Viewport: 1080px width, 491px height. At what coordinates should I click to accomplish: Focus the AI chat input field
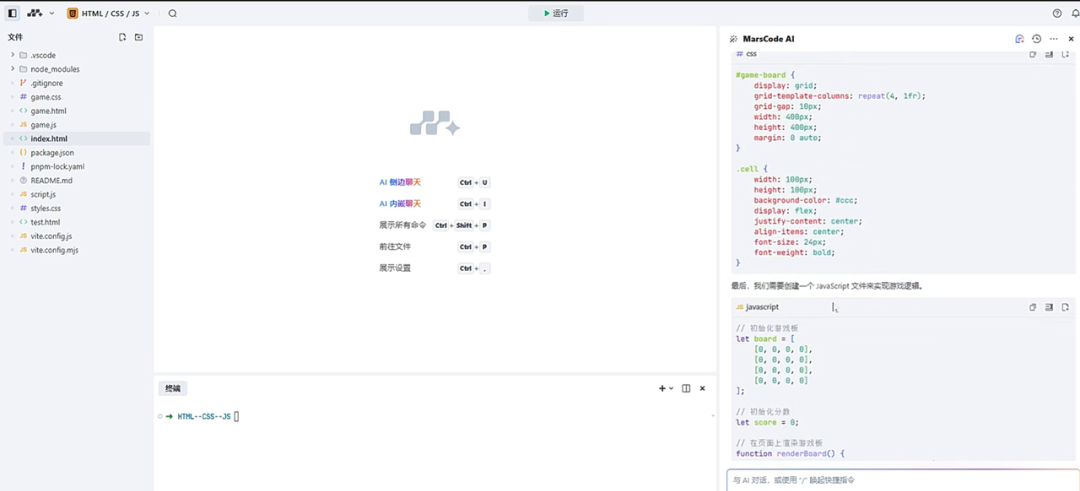903,480
